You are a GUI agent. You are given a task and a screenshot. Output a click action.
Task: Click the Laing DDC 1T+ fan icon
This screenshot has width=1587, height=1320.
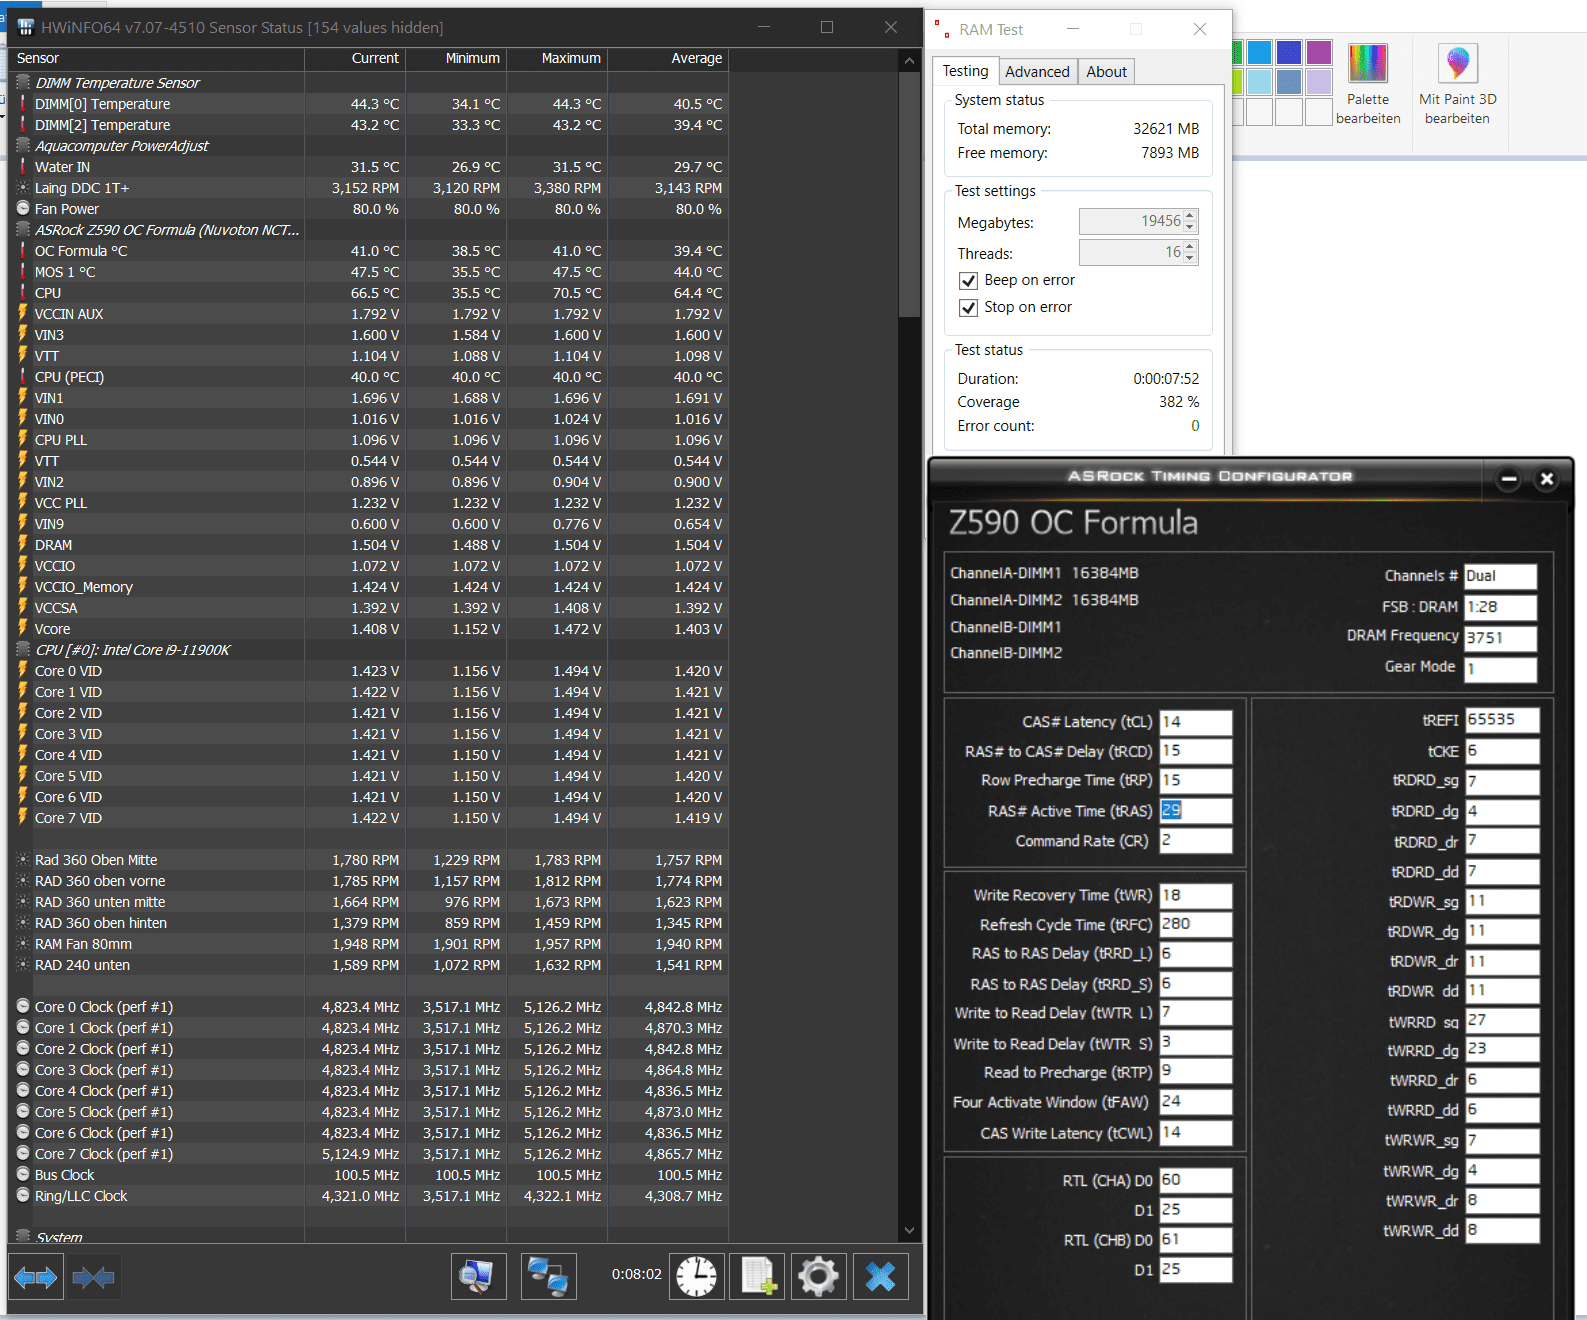[x=23, y=188]
